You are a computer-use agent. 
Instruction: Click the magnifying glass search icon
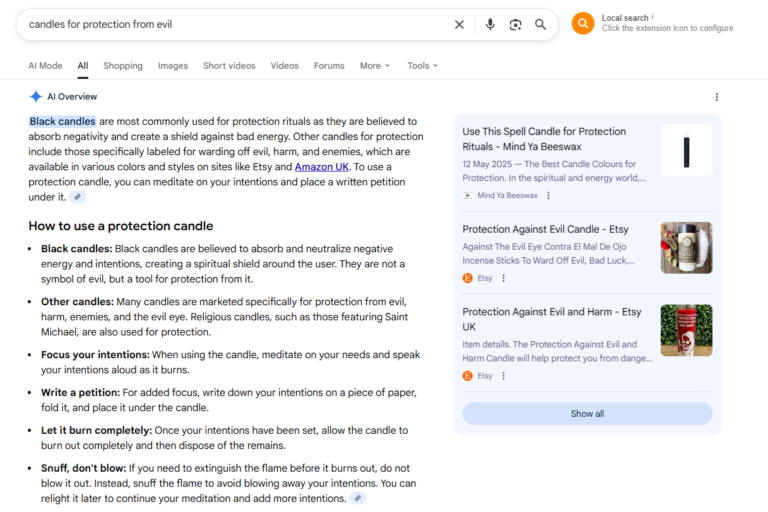pyautogui.click(x=540, y=24)
